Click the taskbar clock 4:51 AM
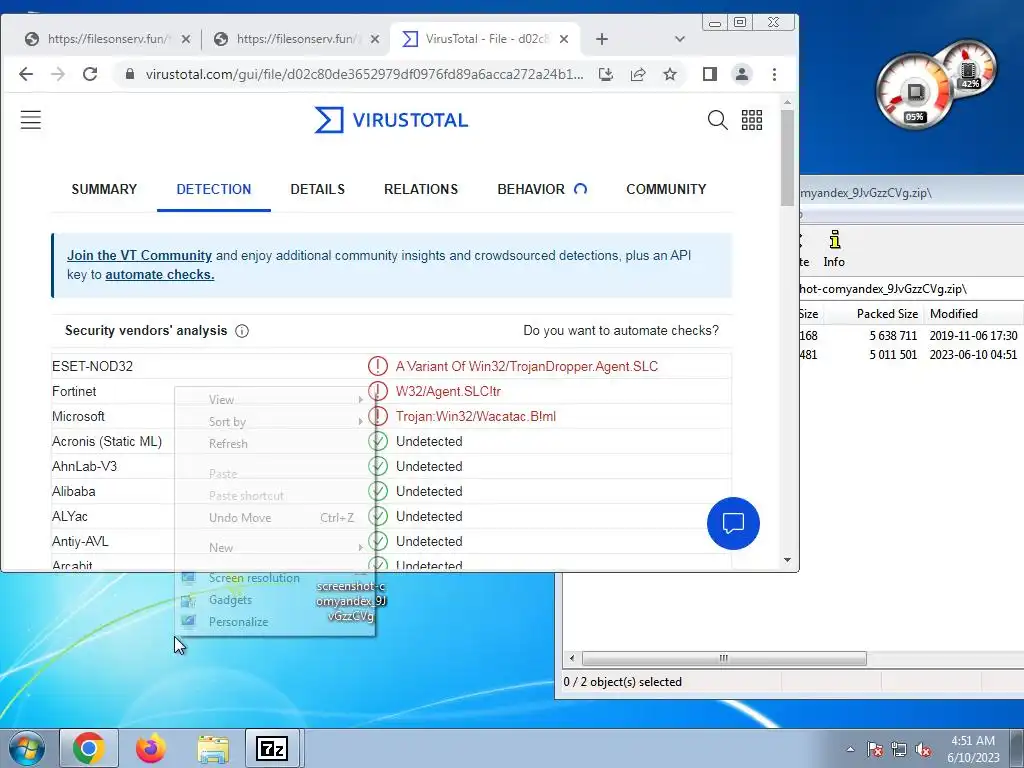 (x=973, y=749)
